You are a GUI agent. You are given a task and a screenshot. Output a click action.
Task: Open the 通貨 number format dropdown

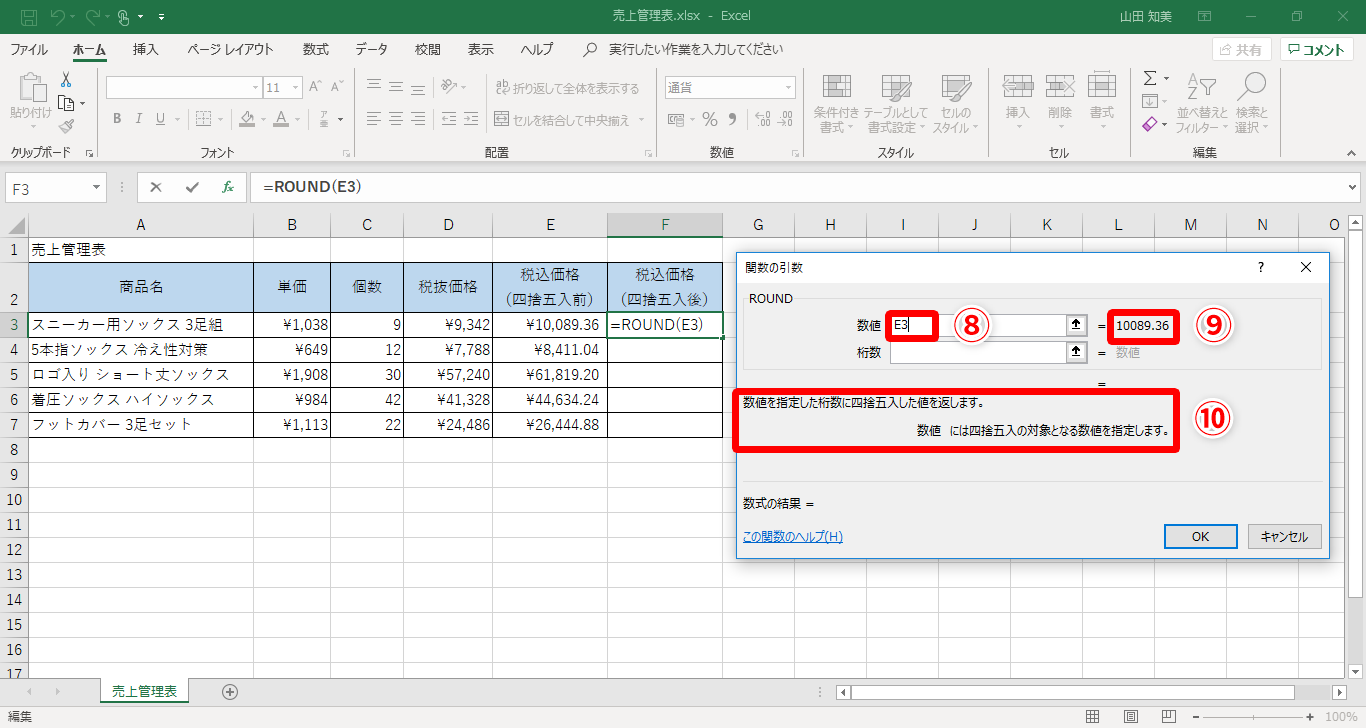pyautogui.click(x=788, y=87)
